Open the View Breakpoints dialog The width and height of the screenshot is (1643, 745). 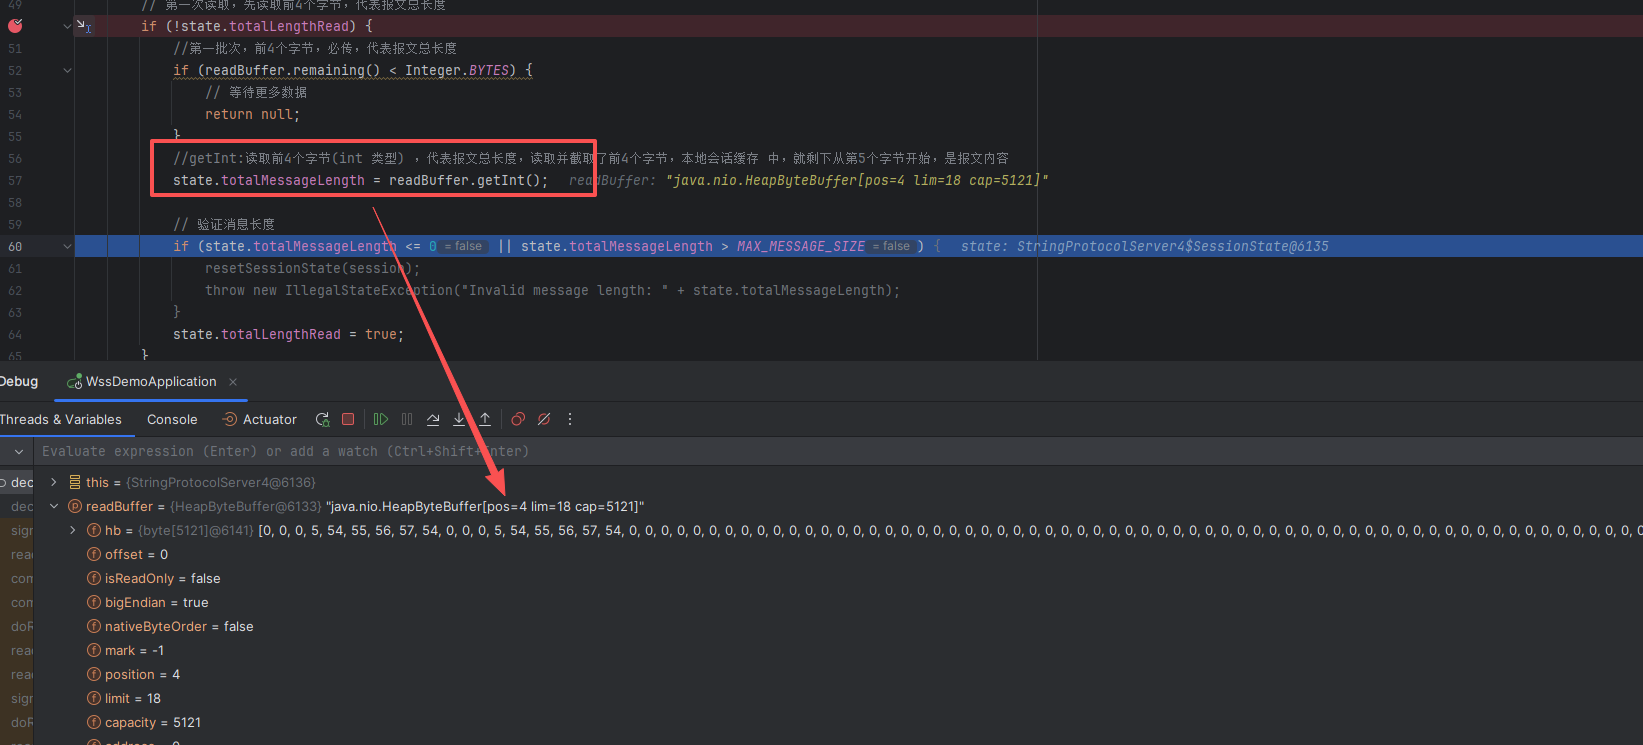(x=518, y=420)
